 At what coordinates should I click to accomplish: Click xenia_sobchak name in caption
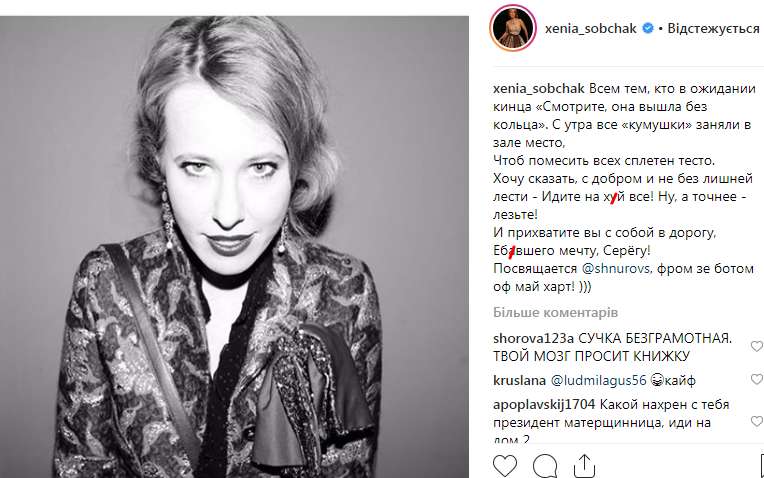click(x=538, y=89)
